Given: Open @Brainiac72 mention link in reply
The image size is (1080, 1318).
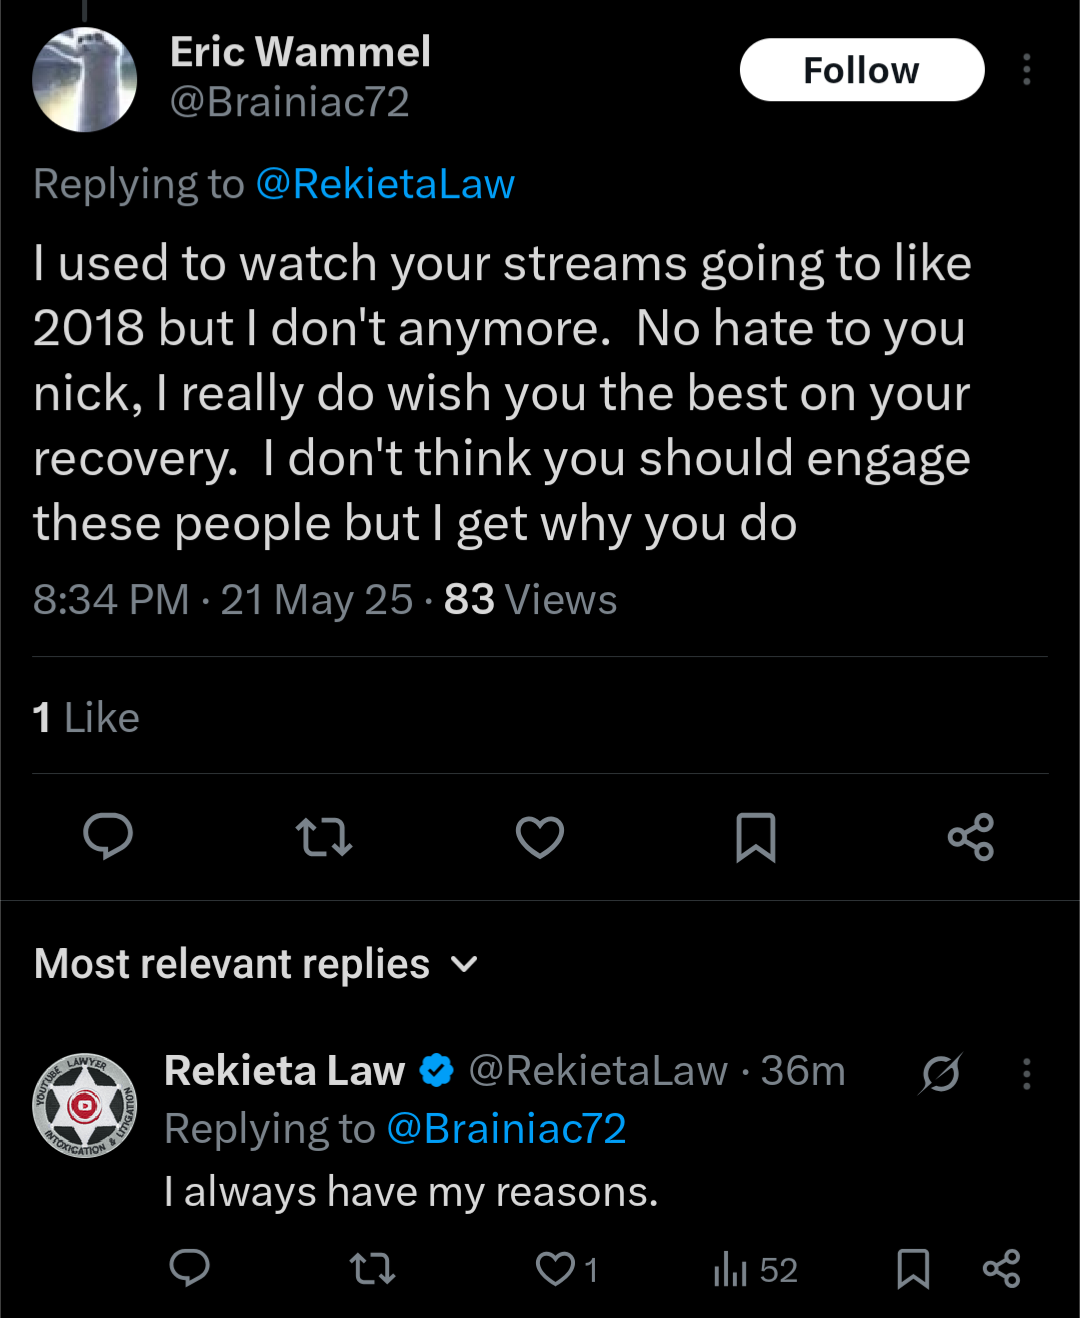Looking at the screenshot, I should click(x=506, y=1129).
